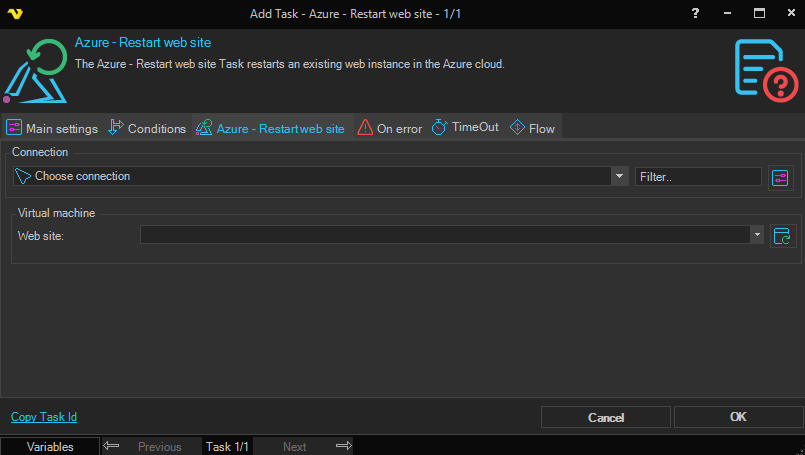Open the Web site dropdown list

point(756,235)
